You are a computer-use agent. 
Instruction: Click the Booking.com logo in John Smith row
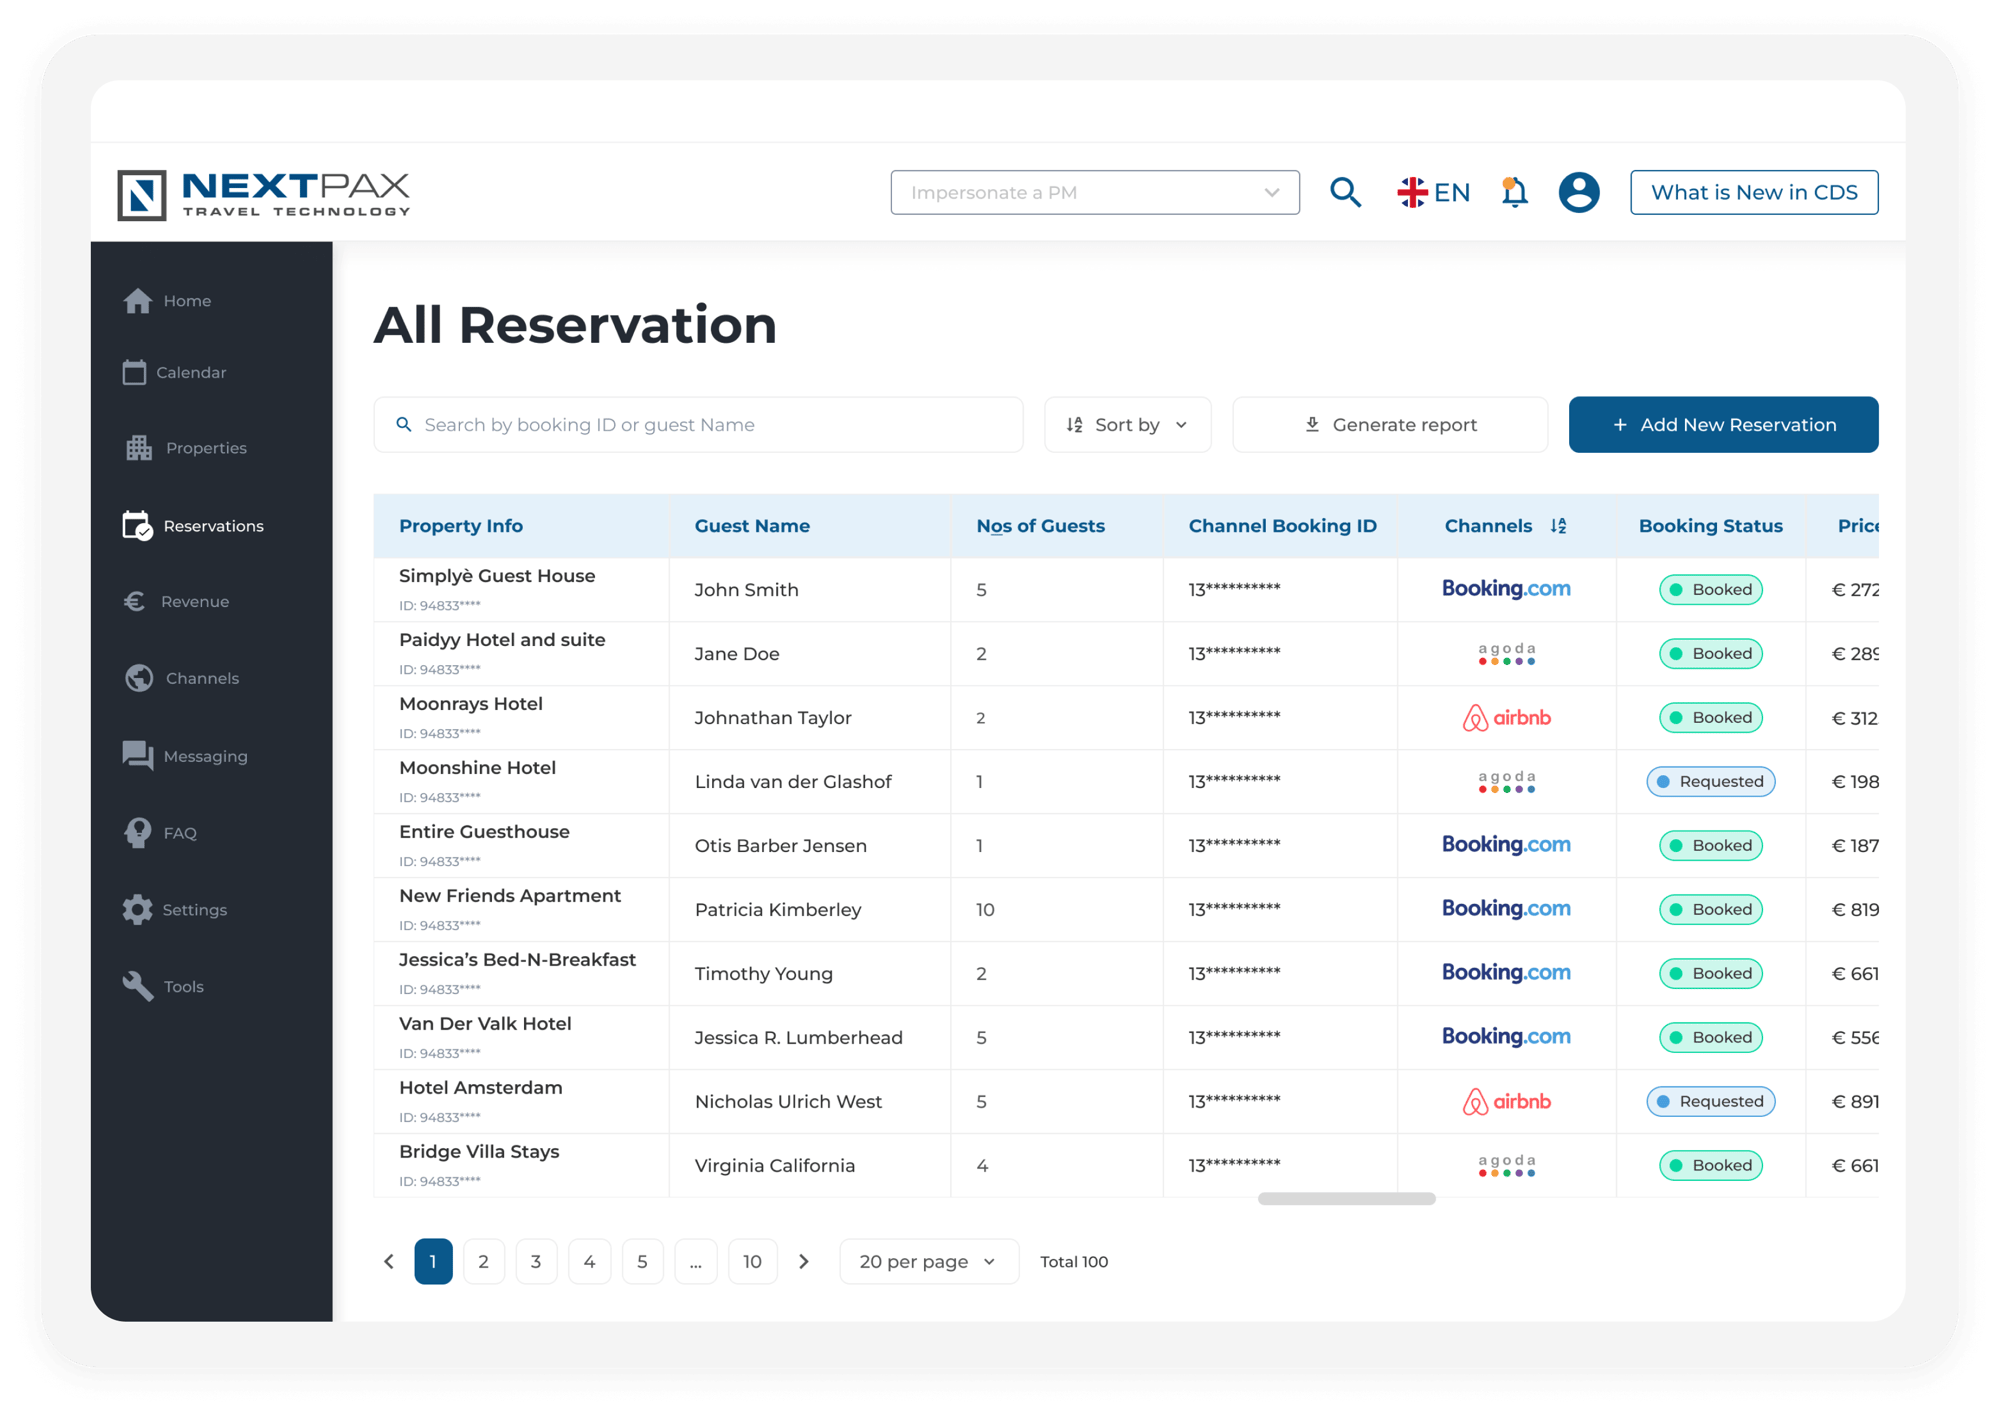(x=1506, y=589)
